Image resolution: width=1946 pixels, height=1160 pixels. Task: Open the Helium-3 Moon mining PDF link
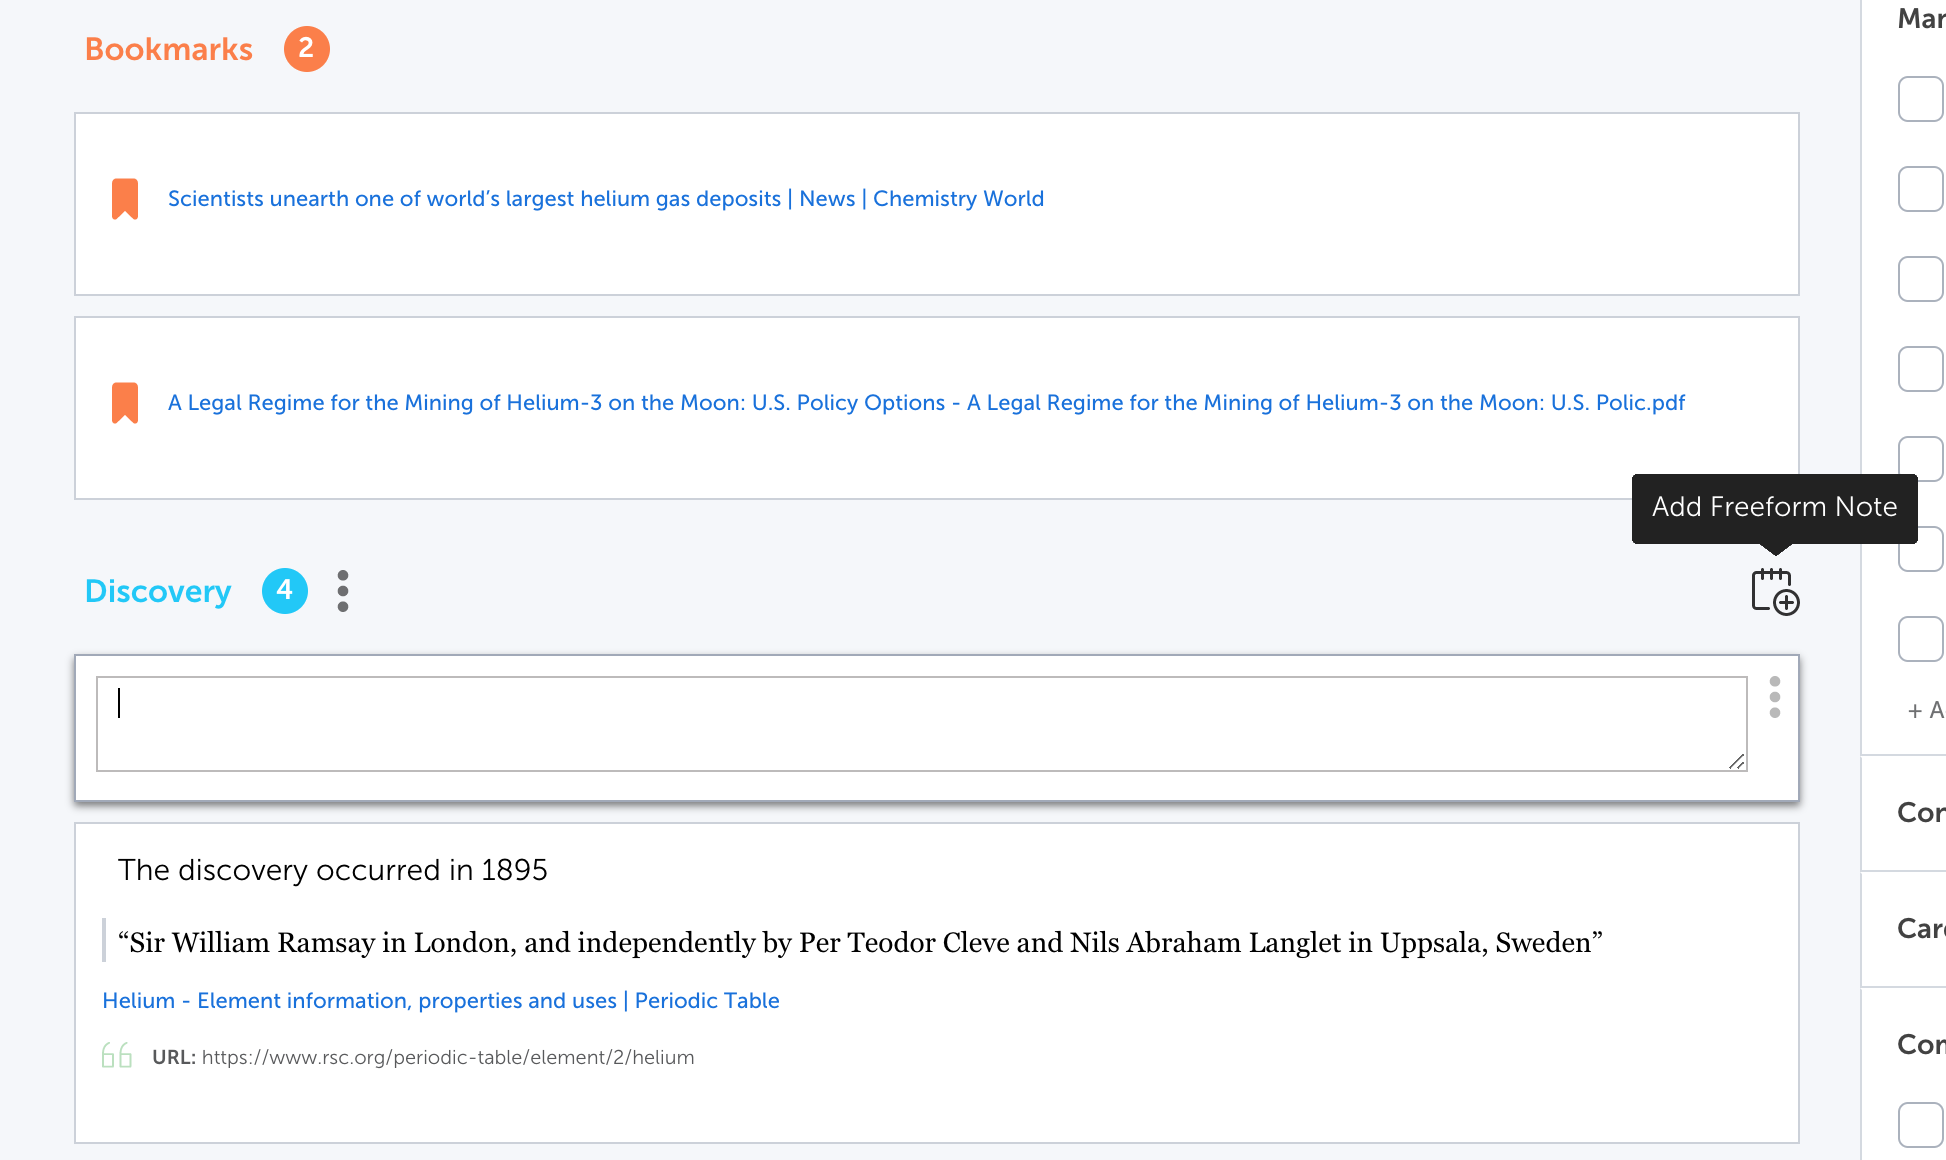tap(925, 403)
